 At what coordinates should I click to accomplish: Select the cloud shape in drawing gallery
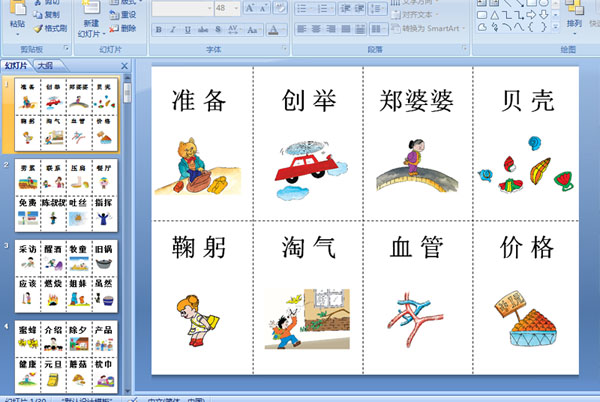point(482,27)
